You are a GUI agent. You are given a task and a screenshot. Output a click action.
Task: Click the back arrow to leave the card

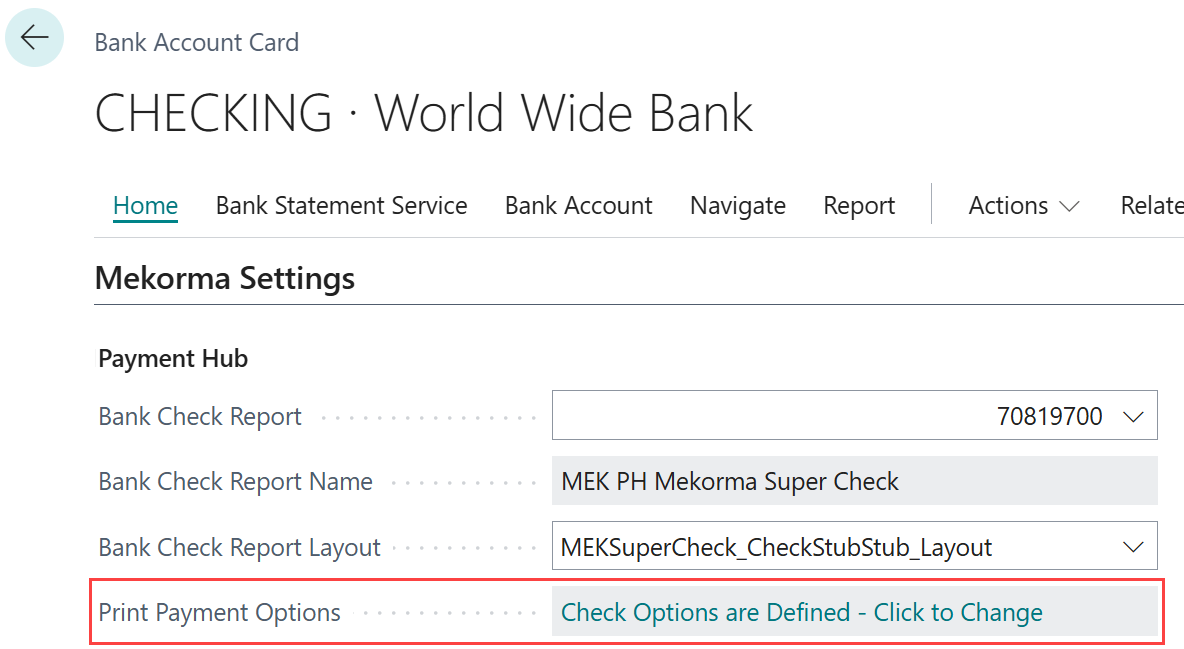tap(34, 37)
